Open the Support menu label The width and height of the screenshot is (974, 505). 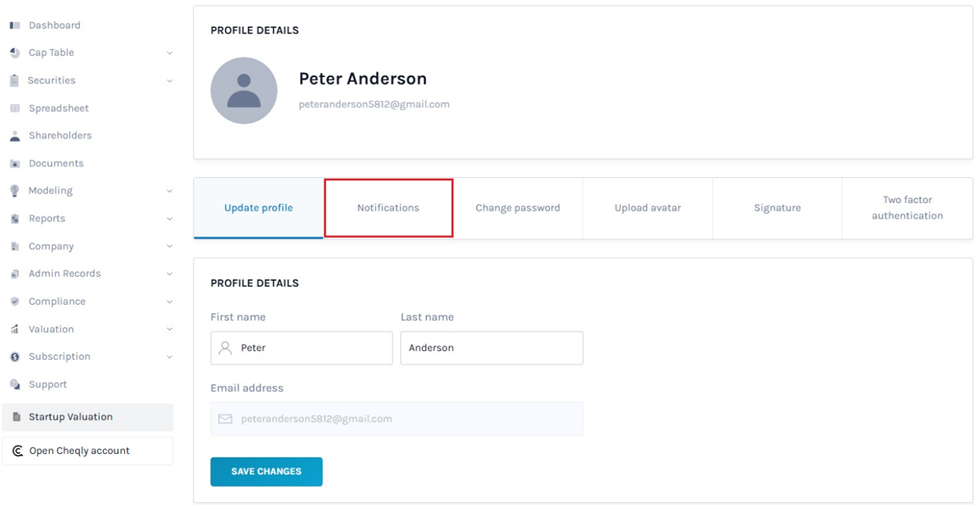[48, 384]
